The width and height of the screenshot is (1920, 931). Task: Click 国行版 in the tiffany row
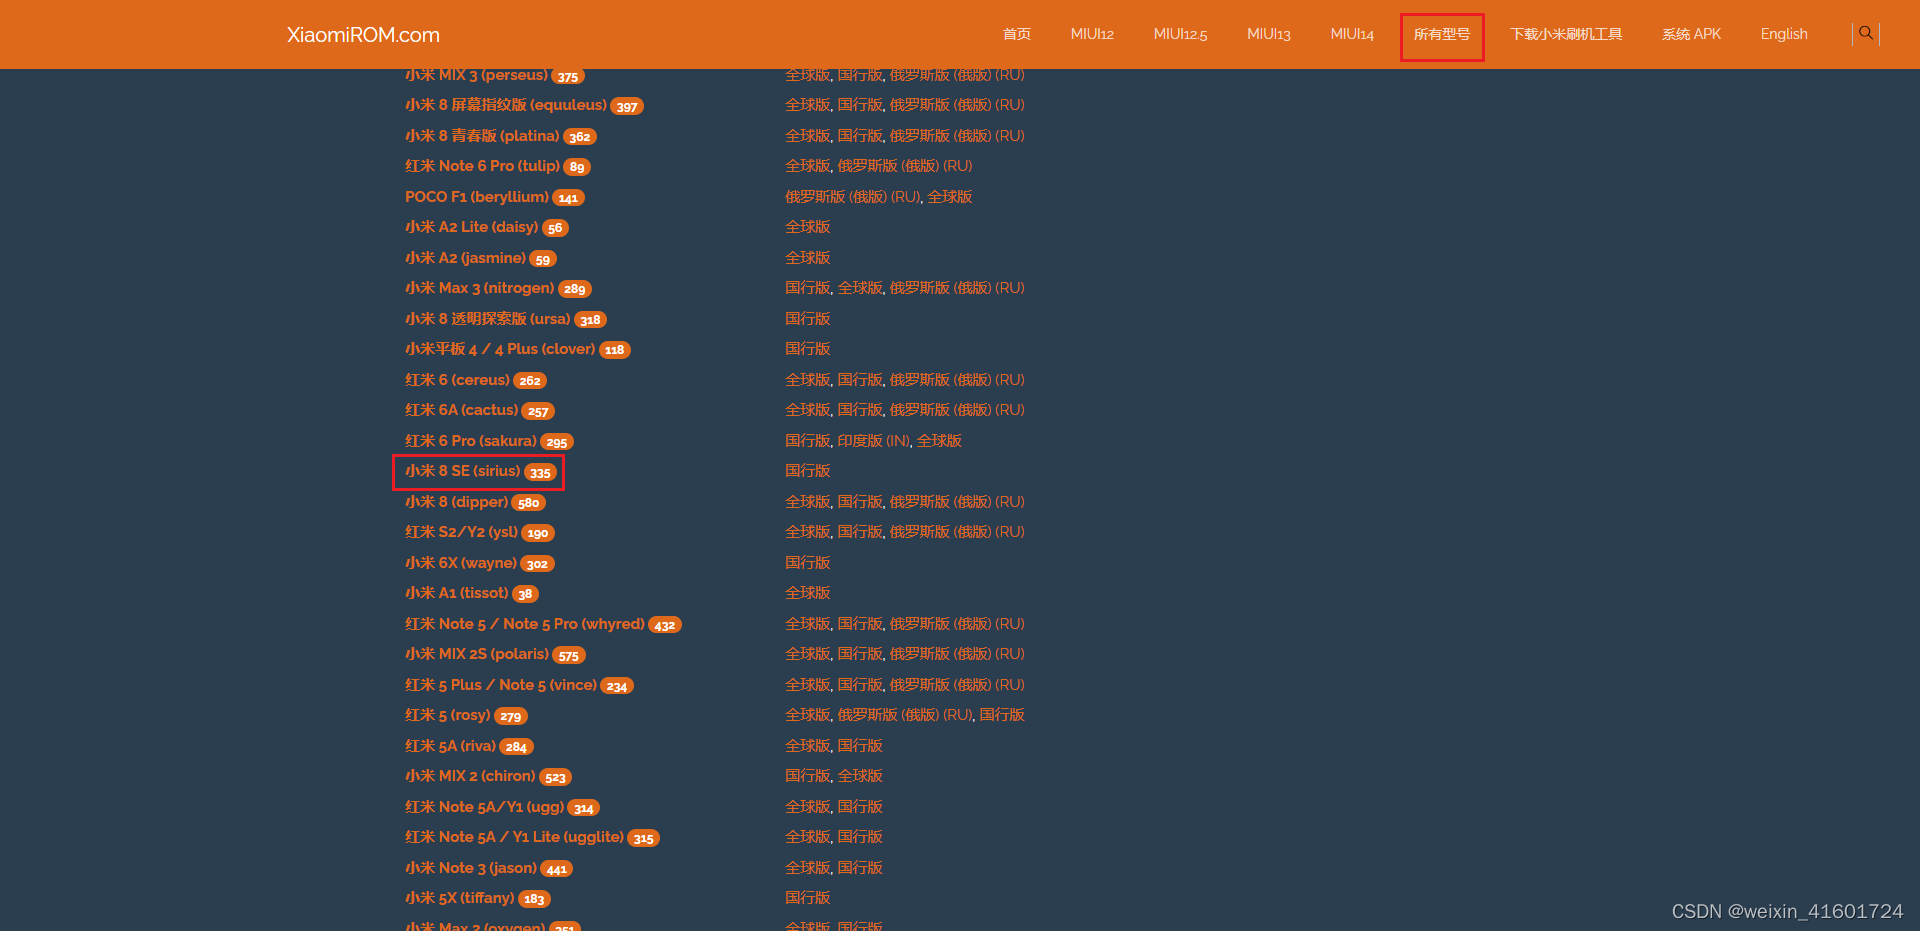(808, 898)
